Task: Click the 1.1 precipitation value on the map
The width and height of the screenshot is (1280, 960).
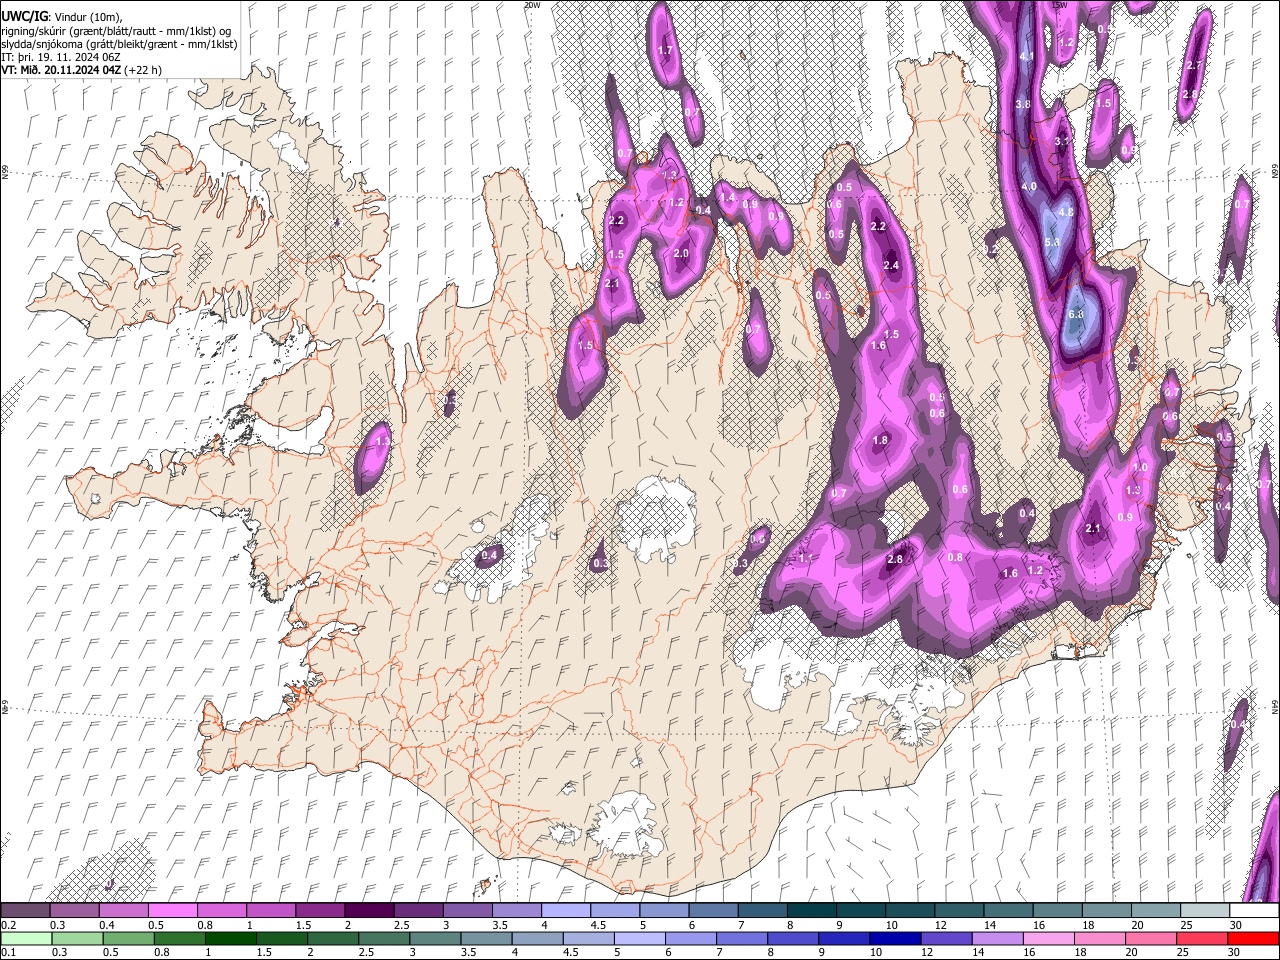Action: pyautogui.click(x=805, y=558)
